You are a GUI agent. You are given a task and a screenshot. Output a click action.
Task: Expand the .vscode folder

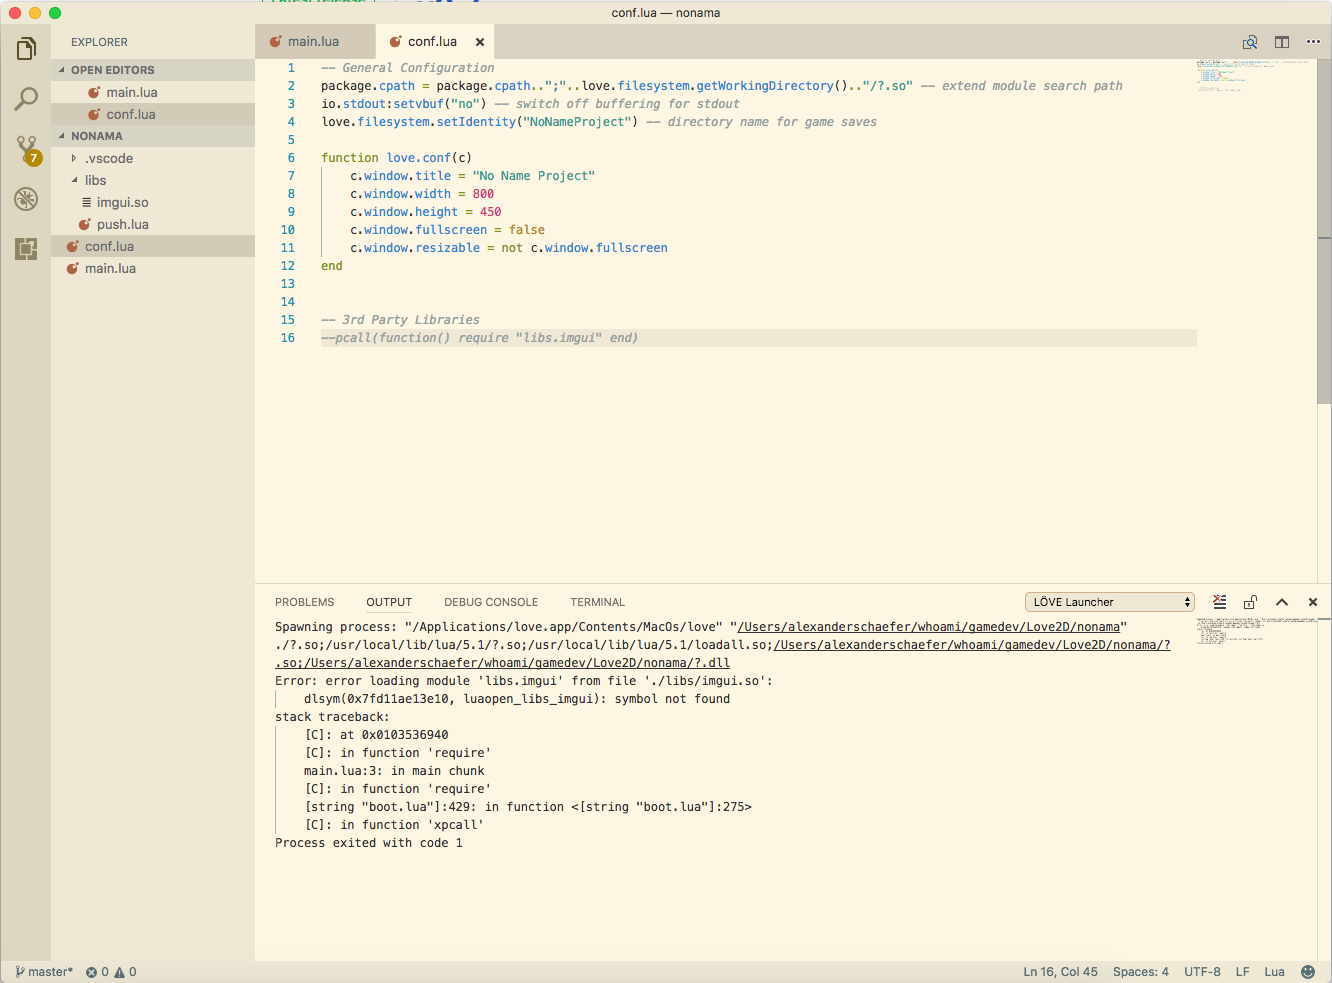[153, 158]
